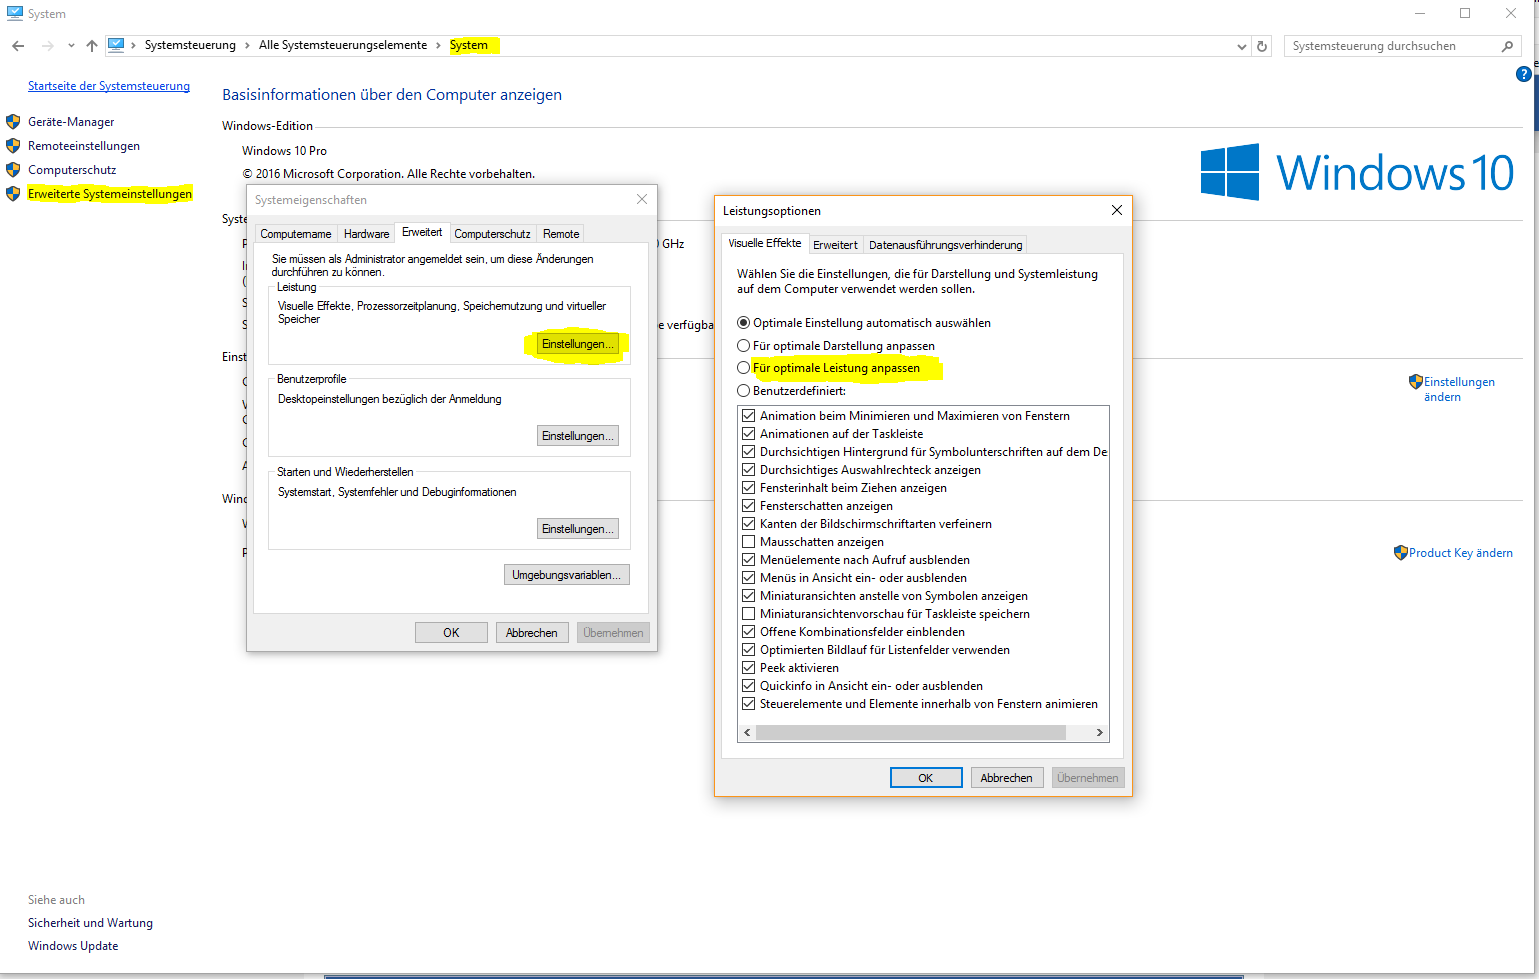Switch to the Hardware tab
The height and width of the screenshot is (979, 1539).
coord(366,234)
